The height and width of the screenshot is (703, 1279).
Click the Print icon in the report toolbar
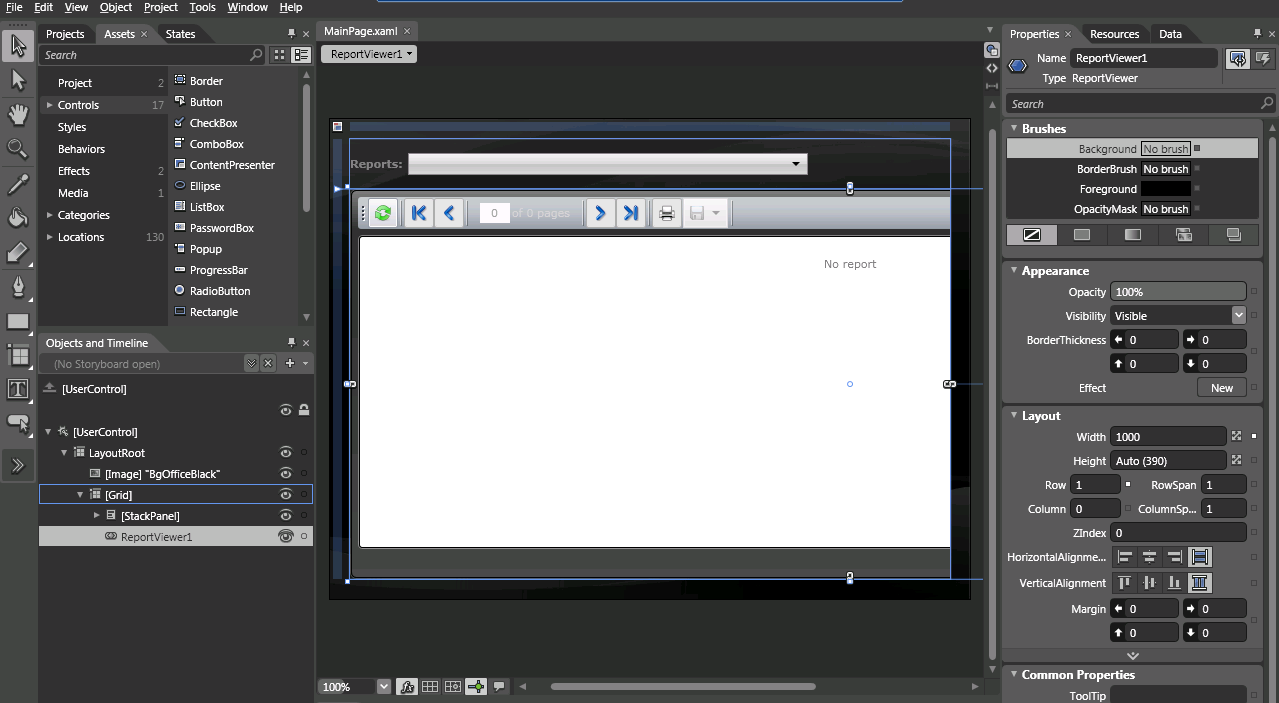666,212
